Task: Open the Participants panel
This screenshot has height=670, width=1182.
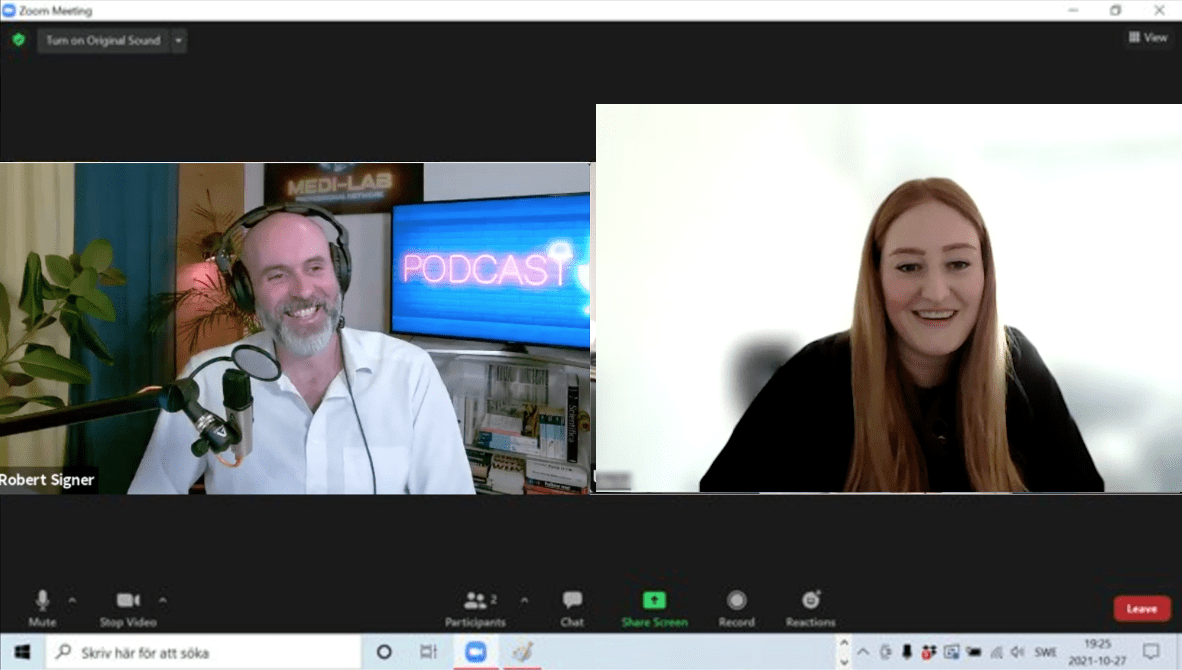Action: (476, 605)
